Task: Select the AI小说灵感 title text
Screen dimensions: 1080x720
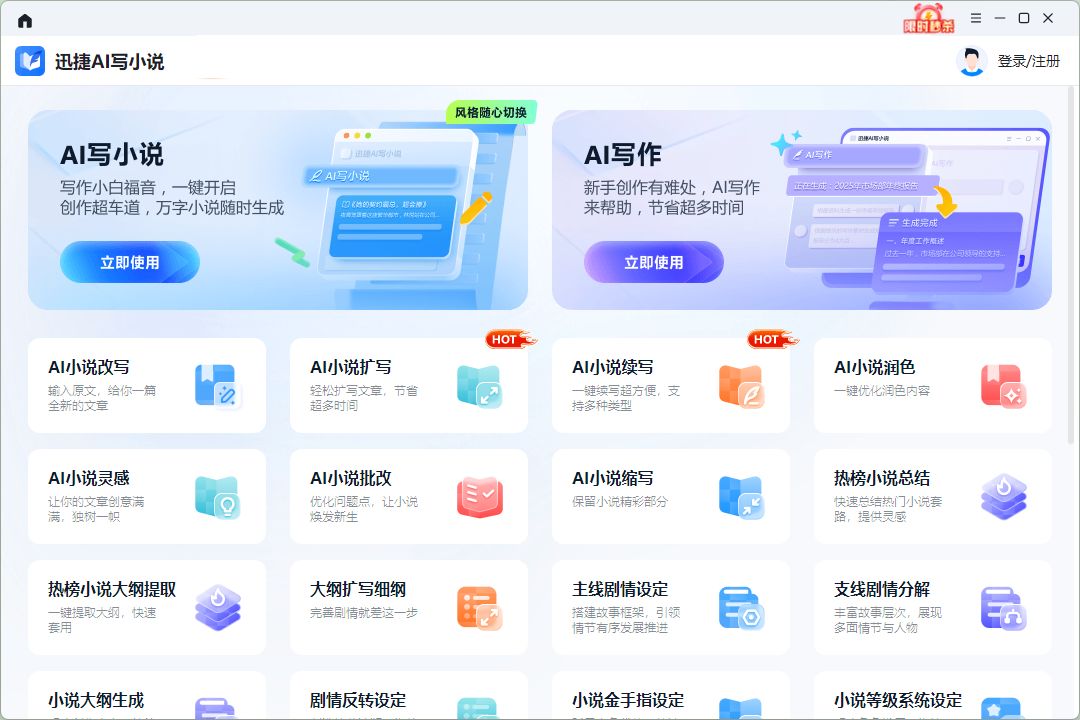Action: pyautogui.click(x=89, y=478)
